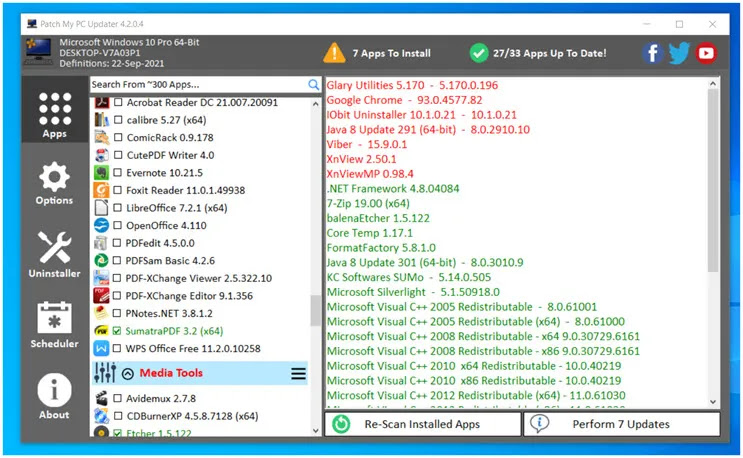Click app list scroll down arrow

(316, 431)
